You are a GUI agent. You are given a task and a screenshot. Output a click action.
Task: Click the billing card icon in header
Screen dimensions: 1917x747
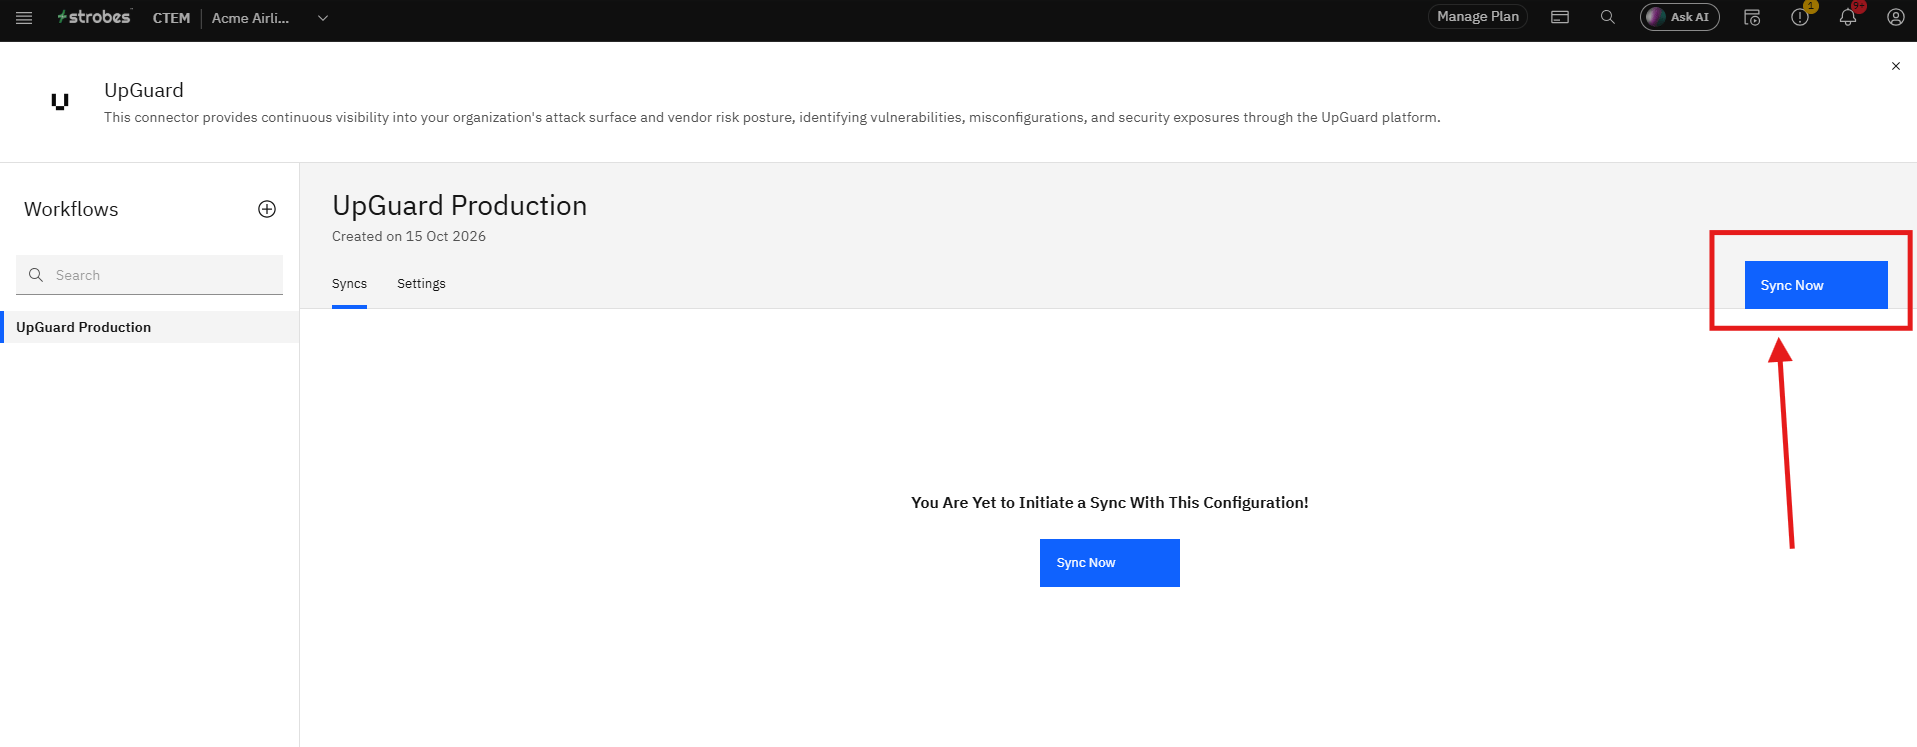point(1560,17)
